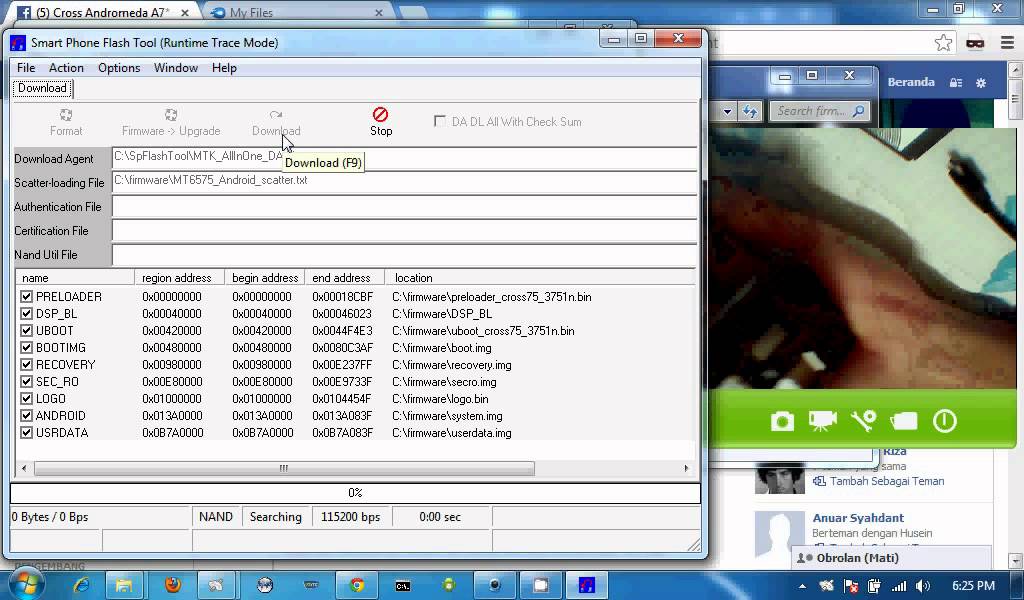The height and width of the screenshot is (600, 1024).
Task: Click Beranda link on Facebook
Action: pyautogui.click(x=911, y=82)
